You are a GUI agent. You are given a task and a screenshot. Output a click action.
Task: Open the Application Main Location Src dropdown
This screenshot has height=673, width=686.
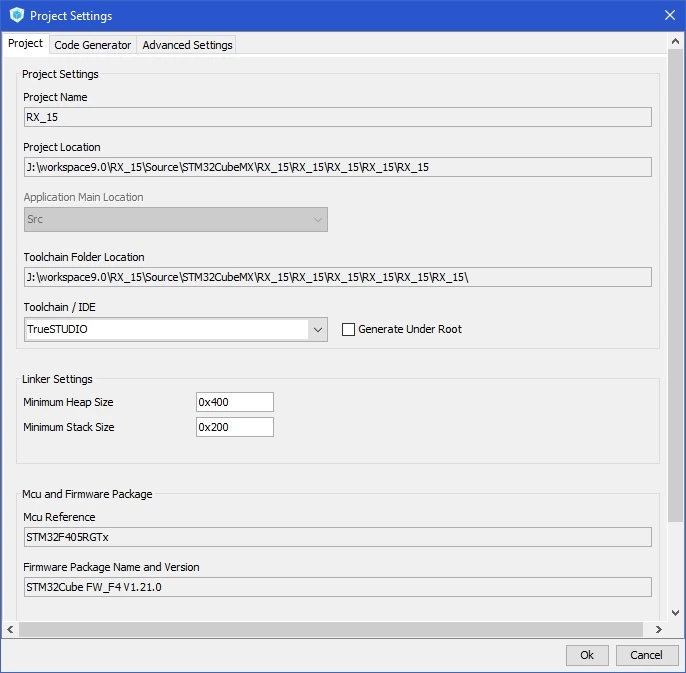(x=175, y=219)
